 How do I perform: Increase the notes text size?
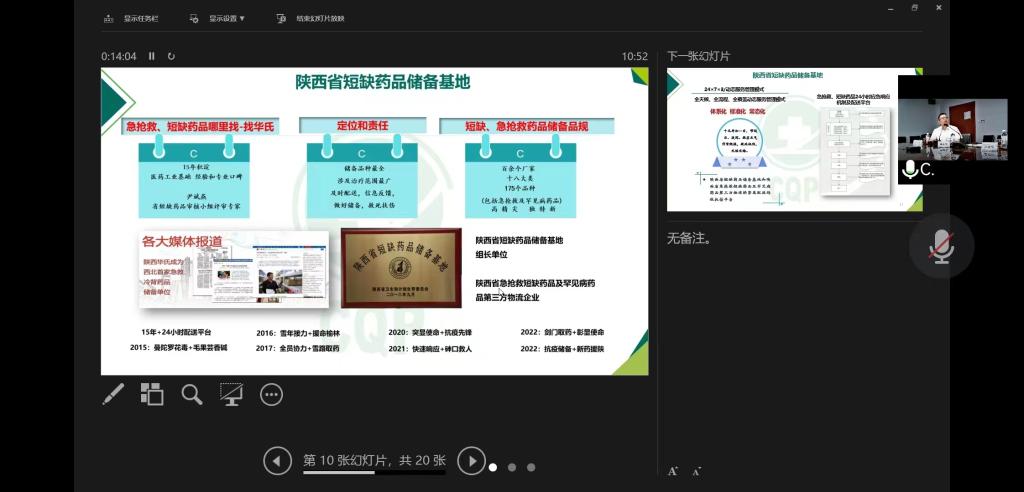[673, 471]
